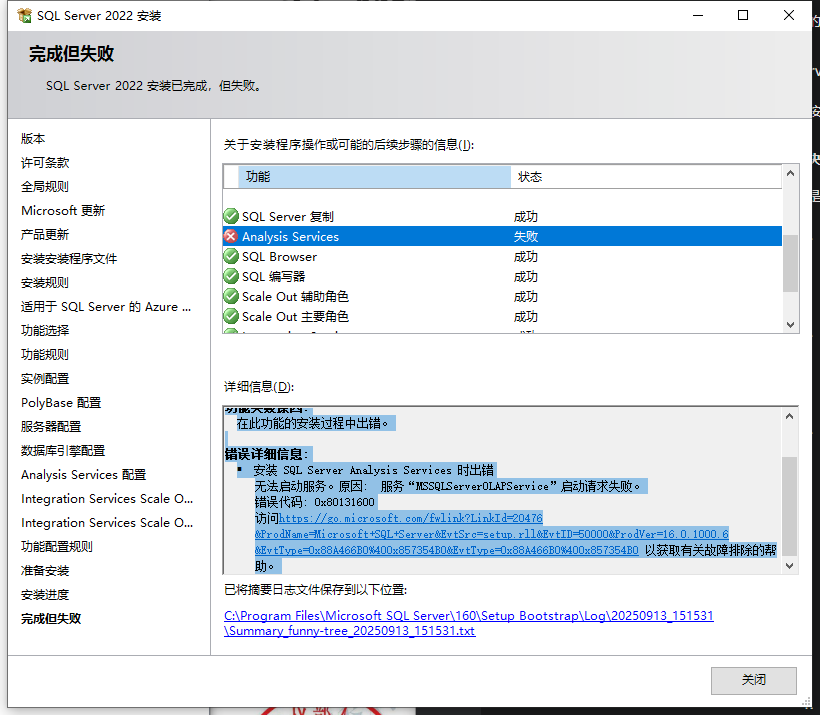The height and width of the screenshot is (715, 820).
Task: Open the Summary log file path link
Action: pos(469,623)
